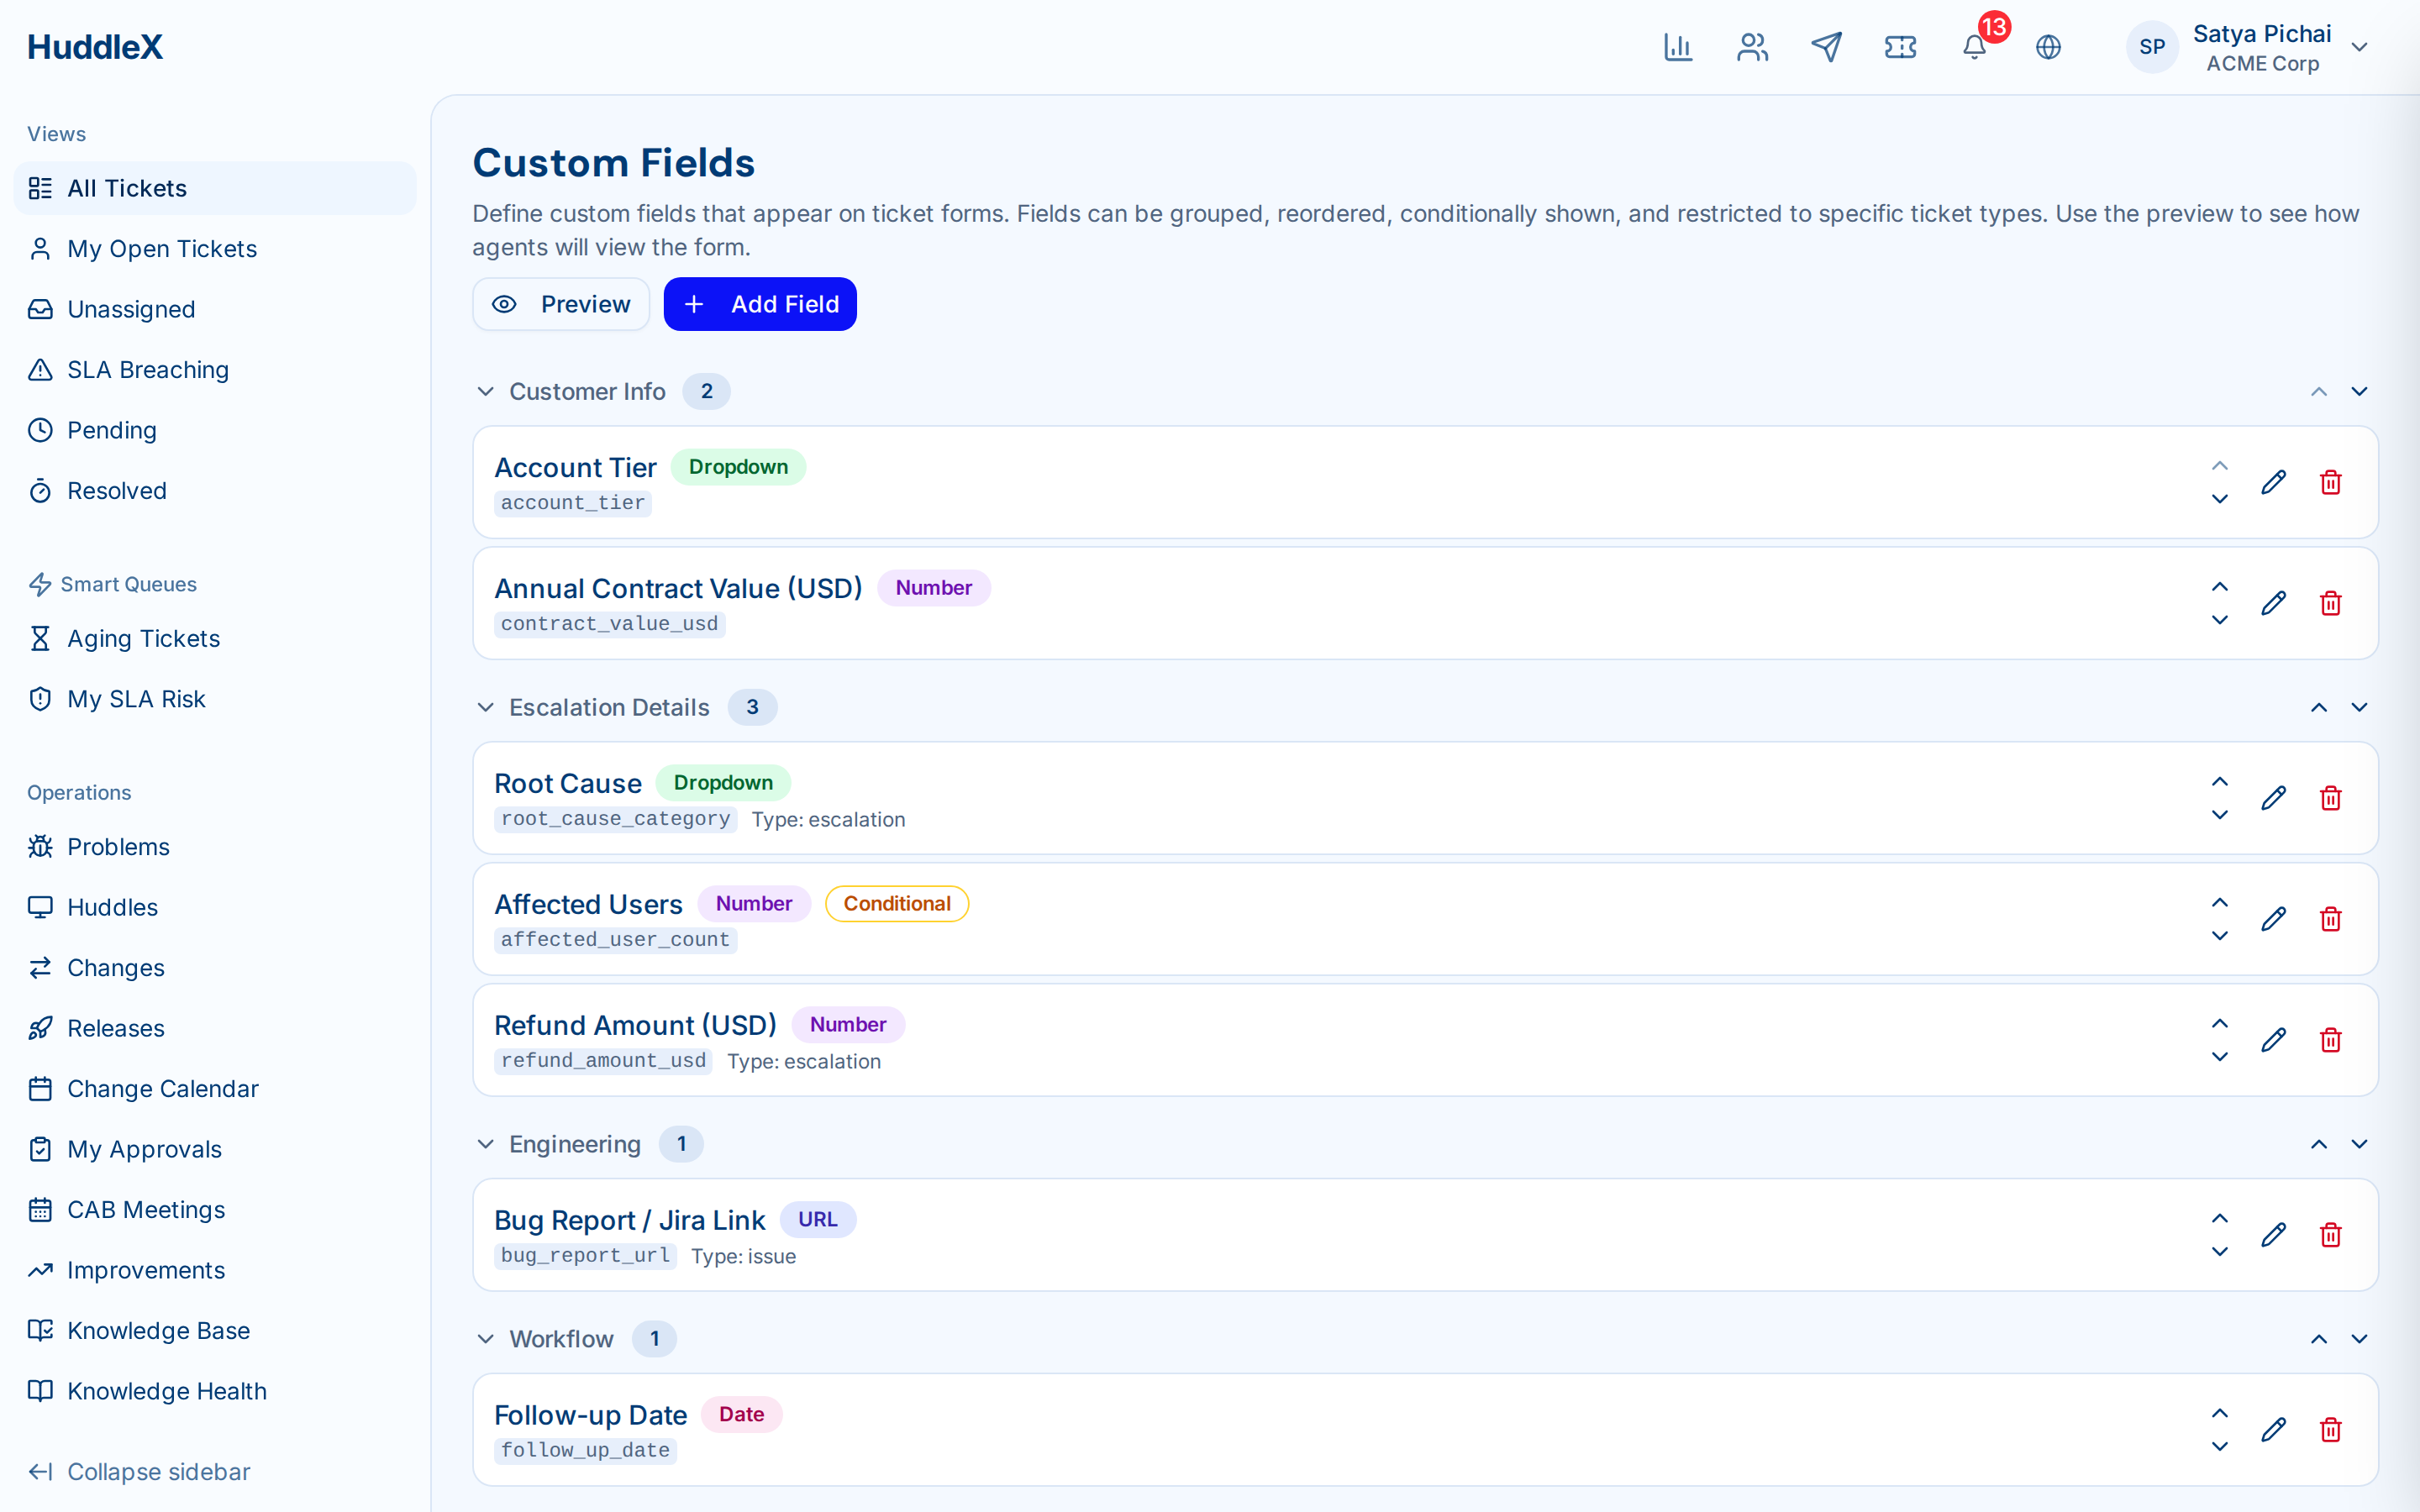Delete the Bug Report / Jira Link field

pos(2330,1235)
